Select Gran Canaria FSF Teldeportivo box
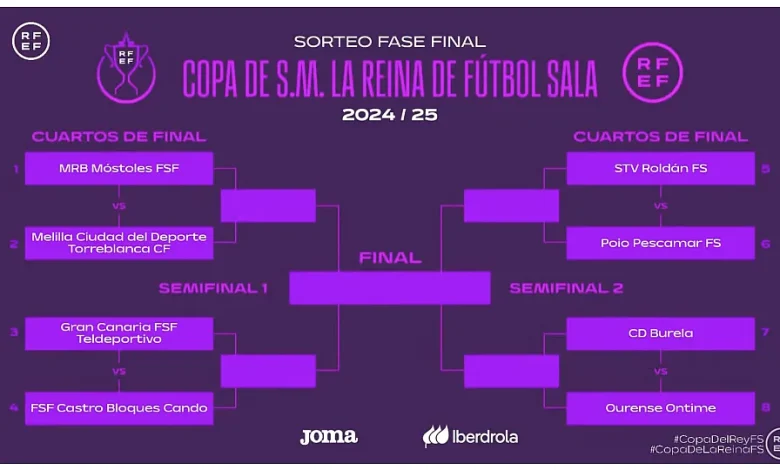Screen dimensions: 780x470 tap(119, 333)
